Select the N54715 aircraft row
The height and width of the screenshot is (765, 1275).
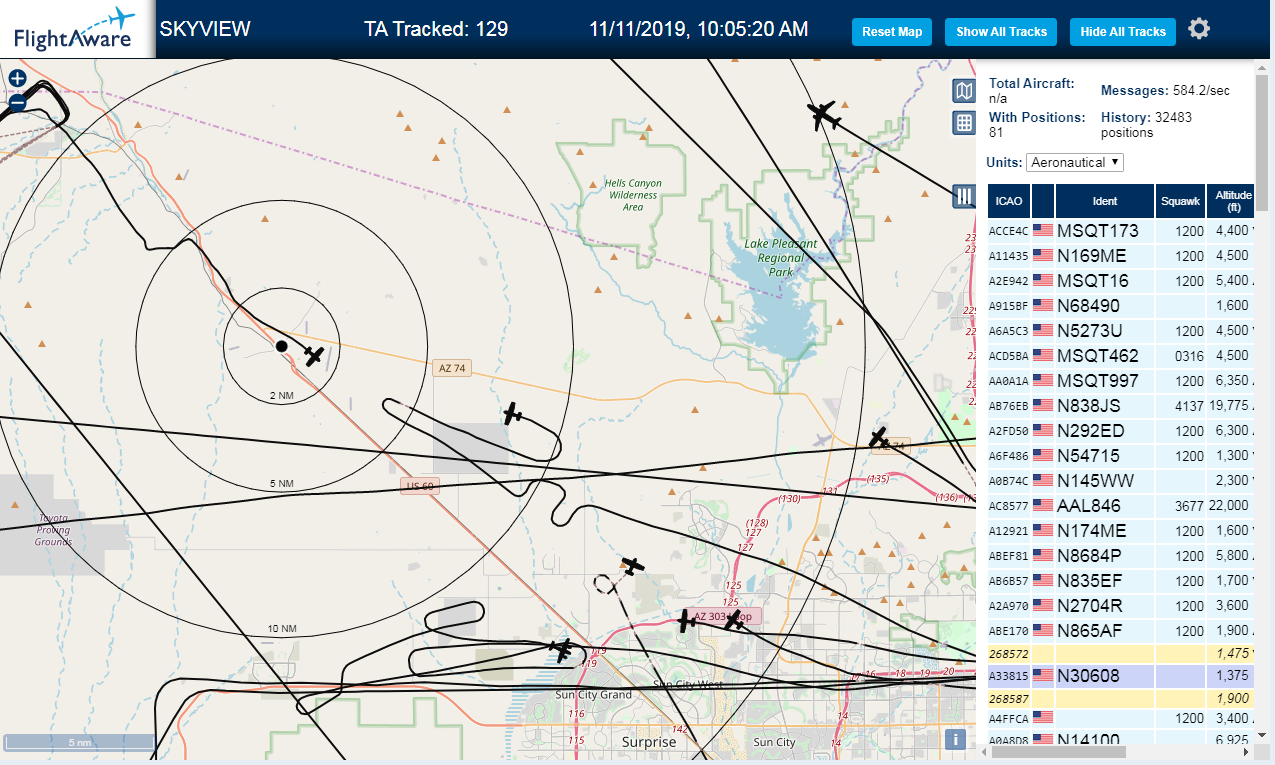(1121, 456)
